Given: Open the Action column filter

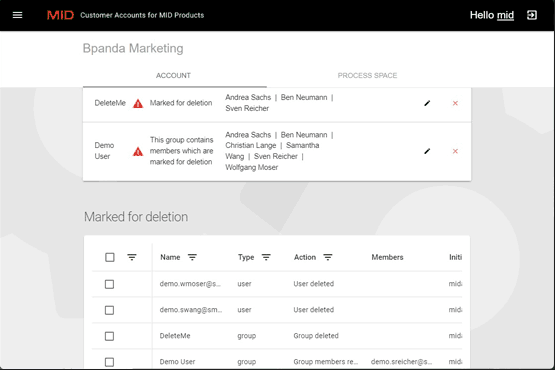Looking at the screenshot, I should pos(328,257).
